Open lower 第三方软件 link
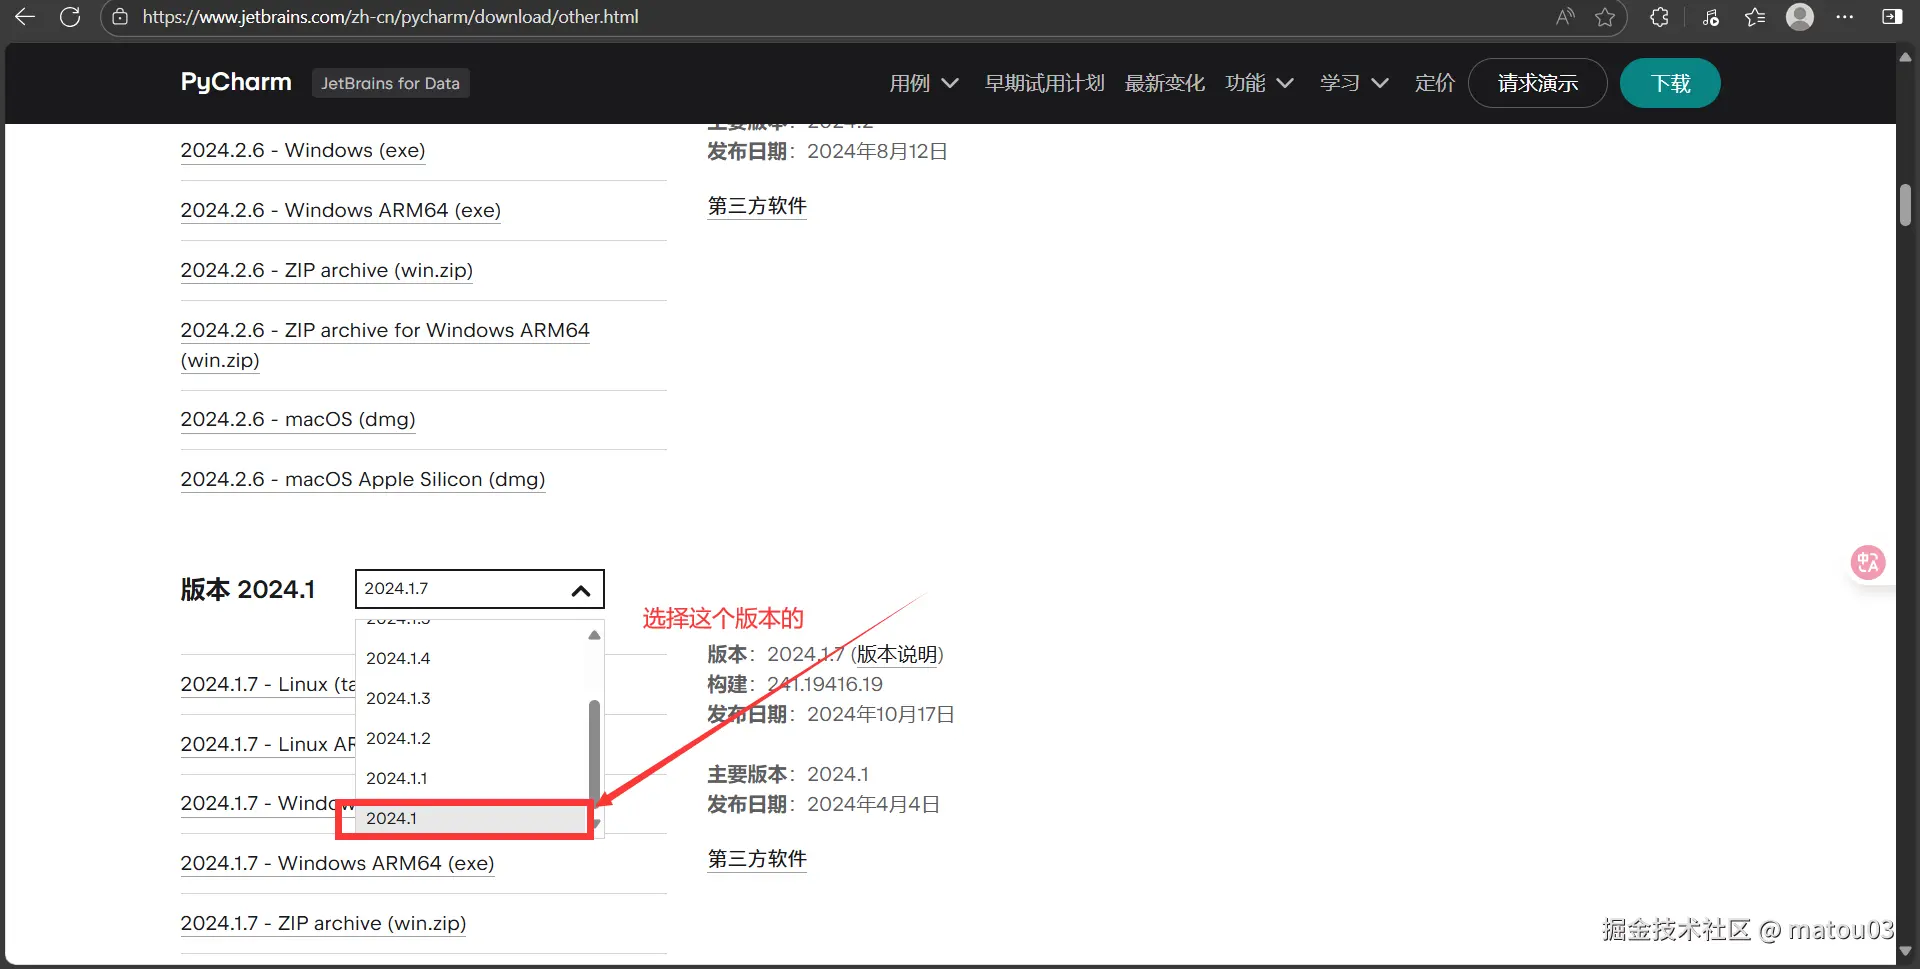 coord(756,859)
